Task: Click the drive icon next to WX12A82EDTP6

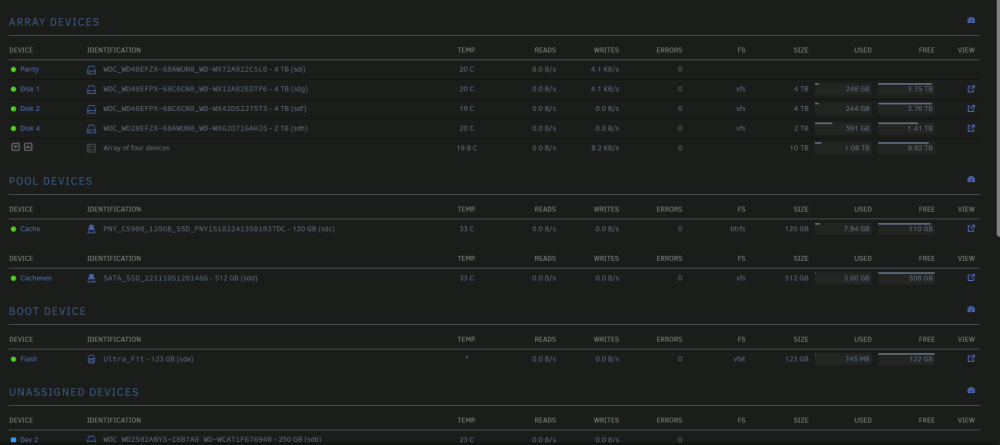Action: tap(91, 89)
